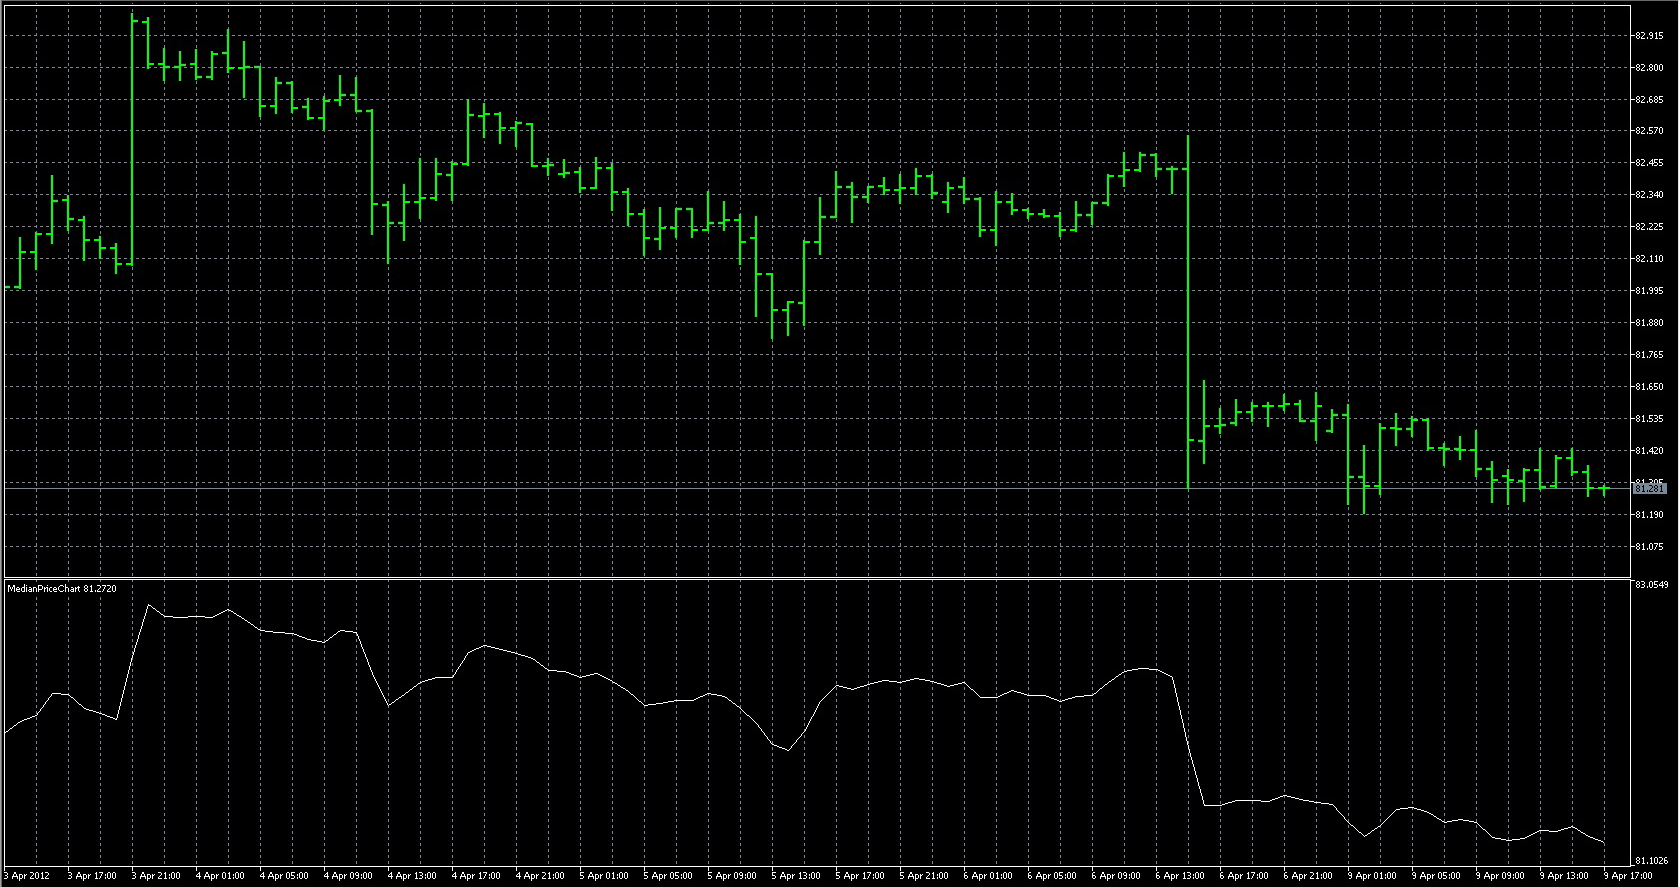
Task: Click the 9 Apr 13:00 time label
Action: (1564, 876)
